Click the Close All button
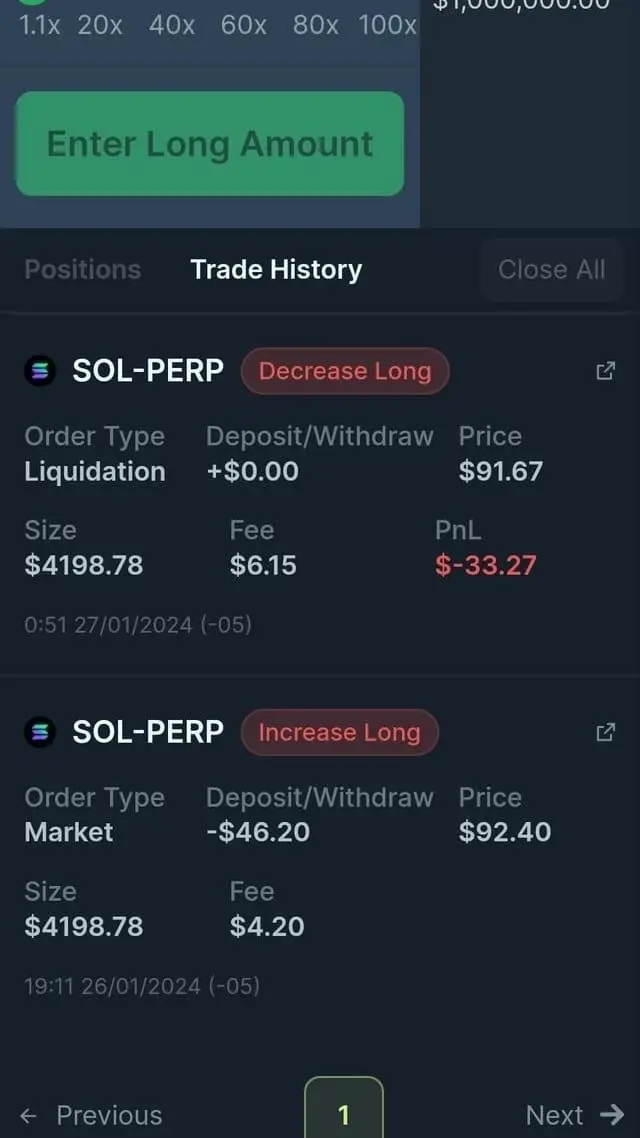 pos(551,269)
